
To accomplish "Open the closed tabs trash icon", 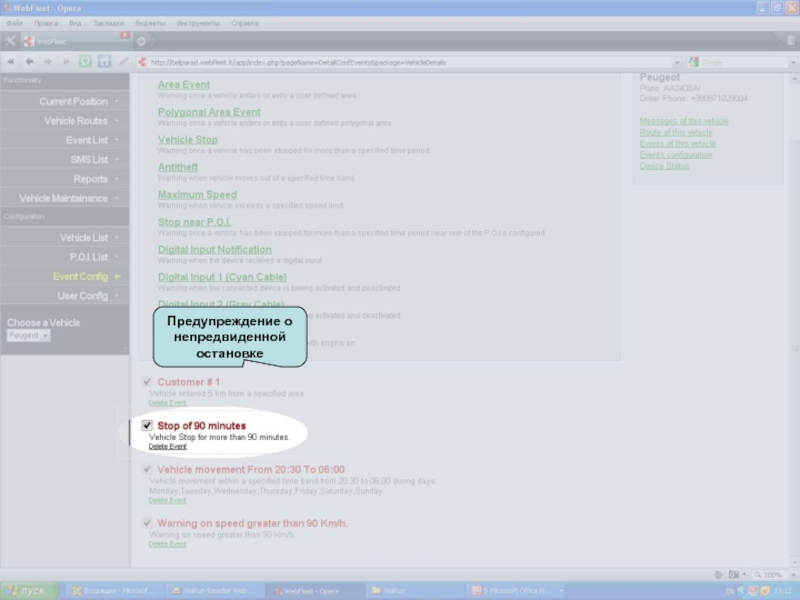I will click(x=791, y=40).
